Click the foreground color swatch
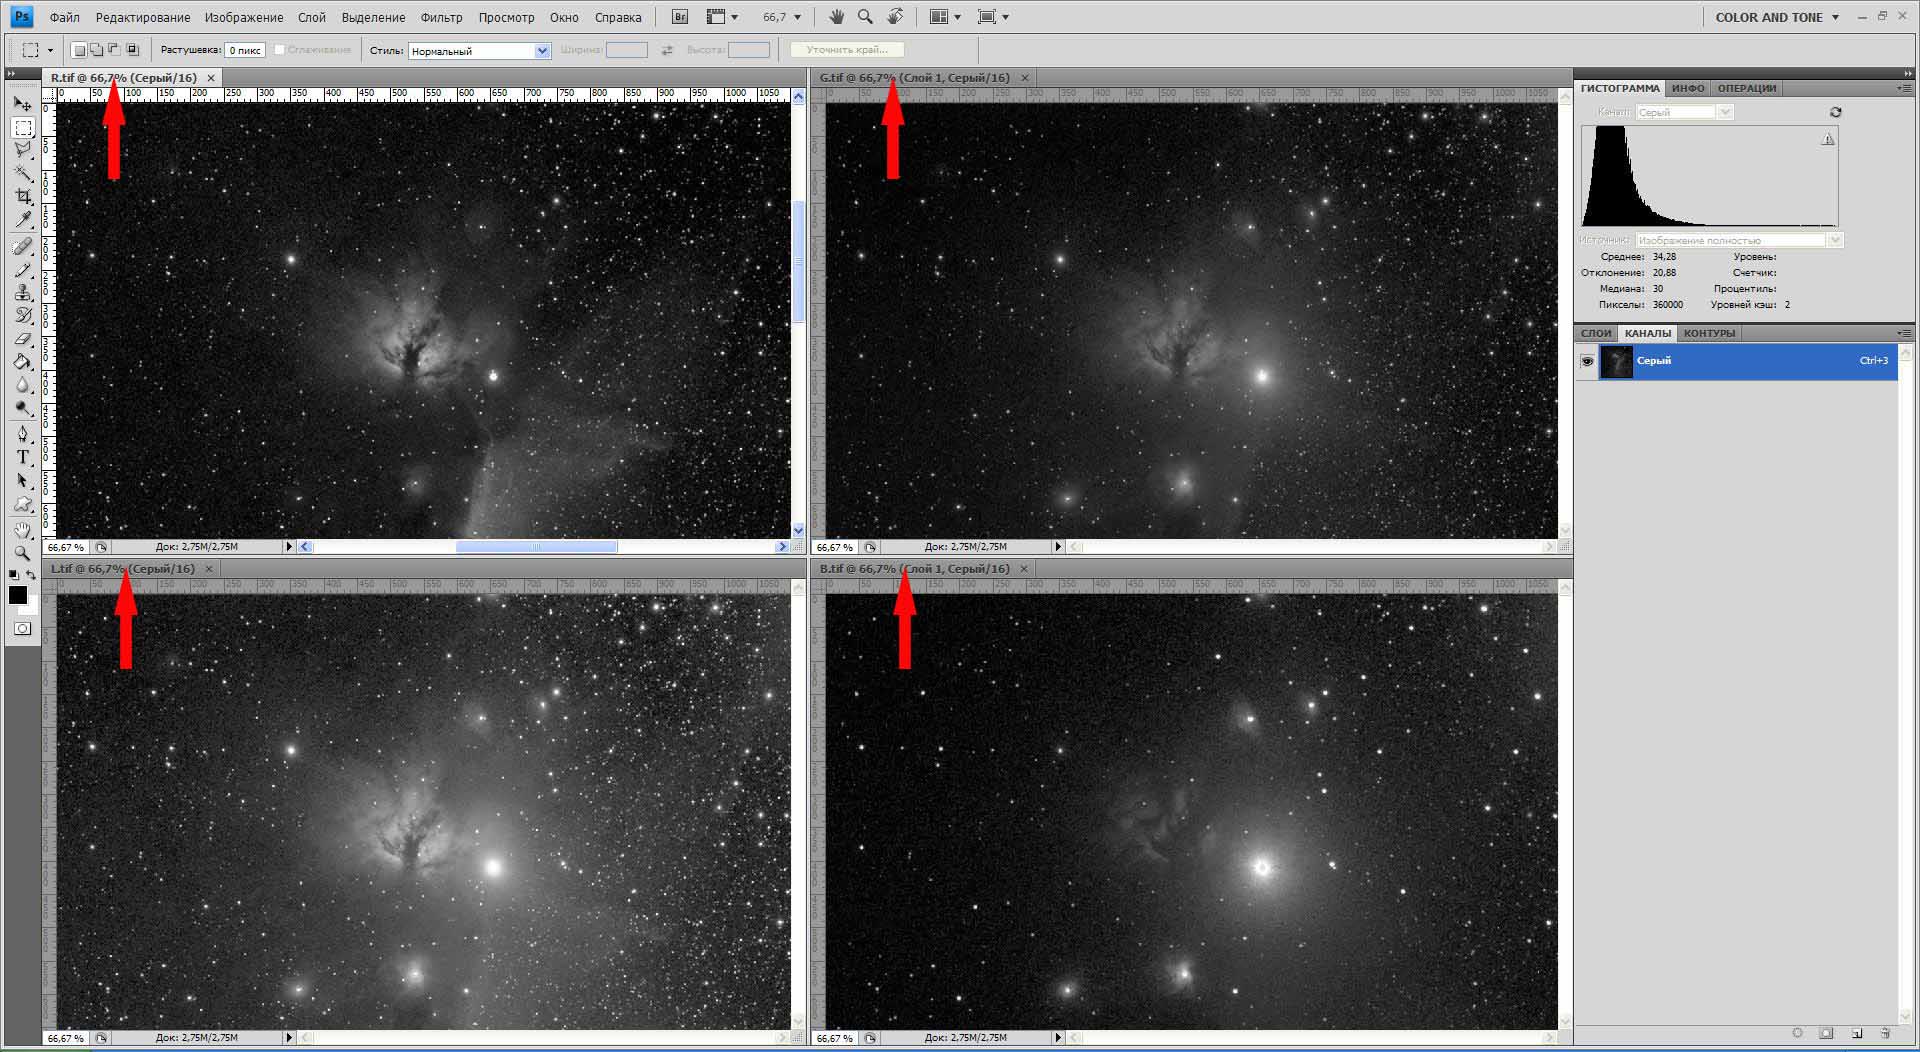The image size is (1920, 1052). tap(17, 595)
